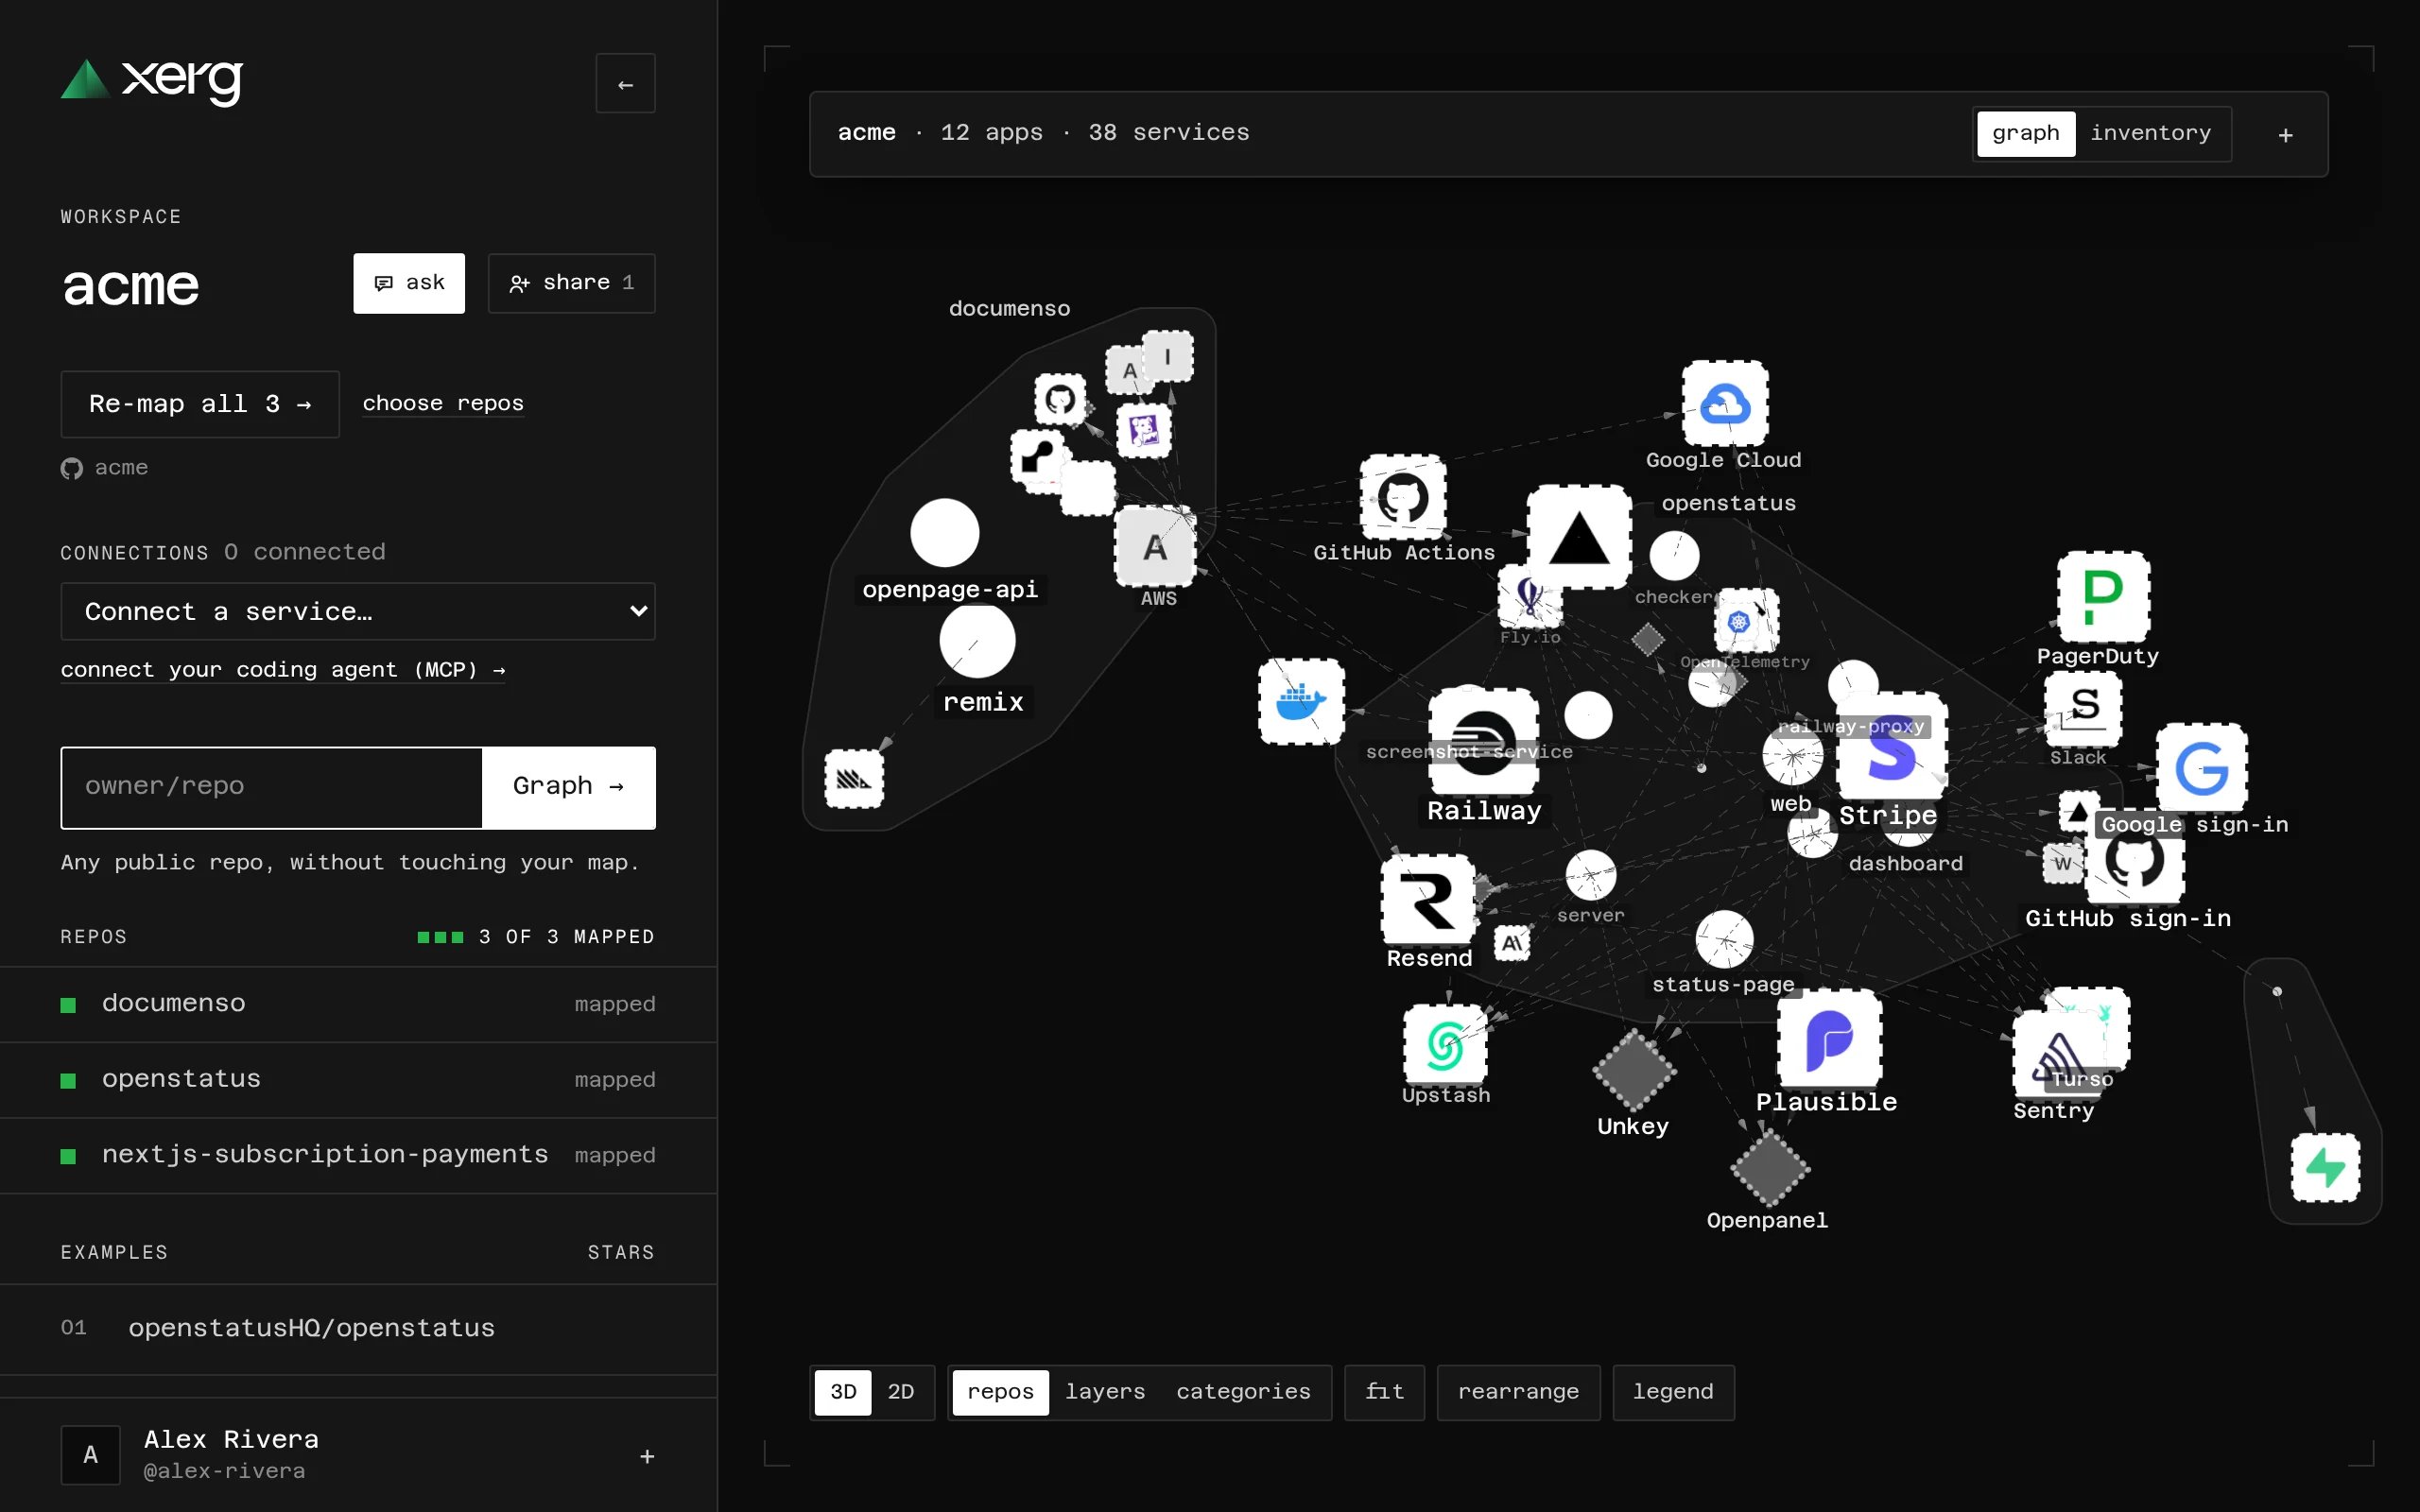
Task: Click the ask button
Action: [409, 283]
